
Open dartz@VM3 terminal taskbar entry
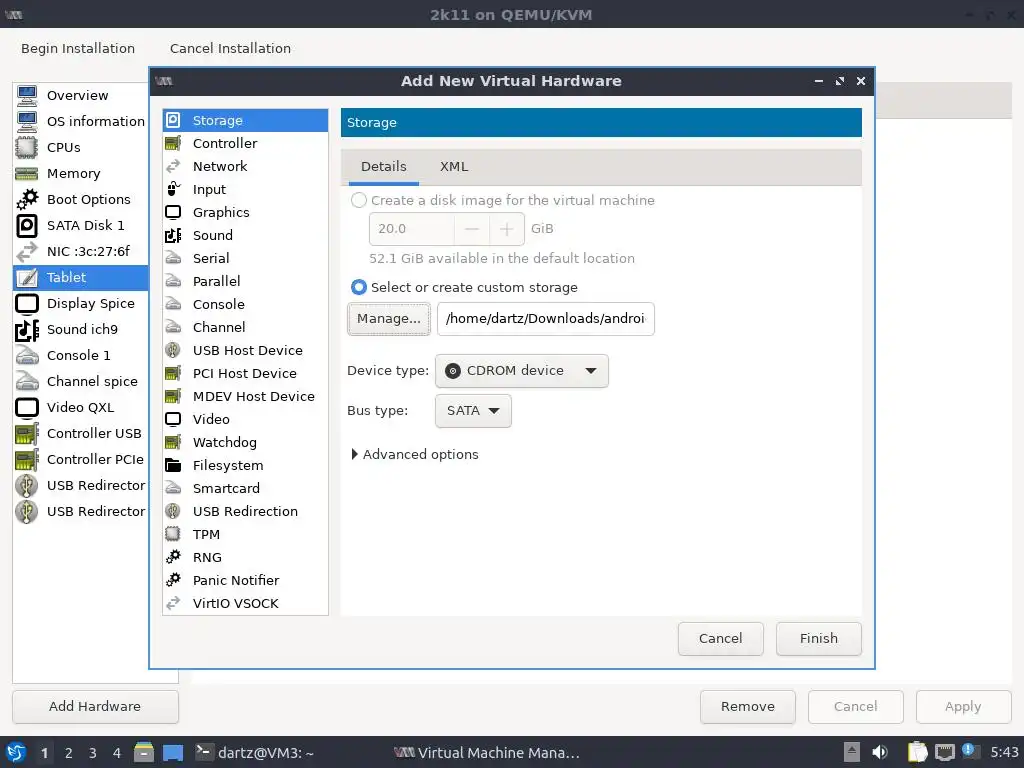pyautogui.click(x=255, y=752)
